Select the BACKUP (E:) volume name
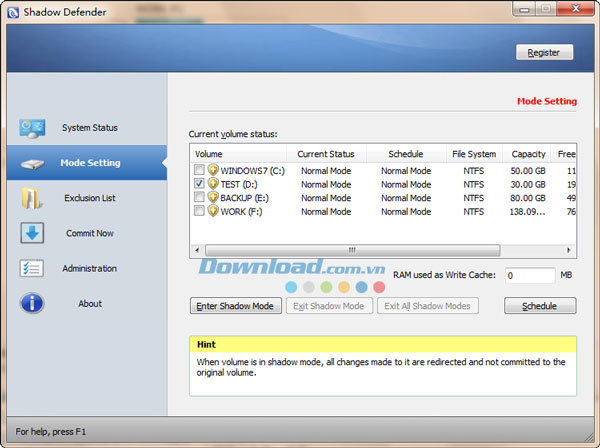The height and width of the screenshot is (448, 600). click(x=245, y=198)
